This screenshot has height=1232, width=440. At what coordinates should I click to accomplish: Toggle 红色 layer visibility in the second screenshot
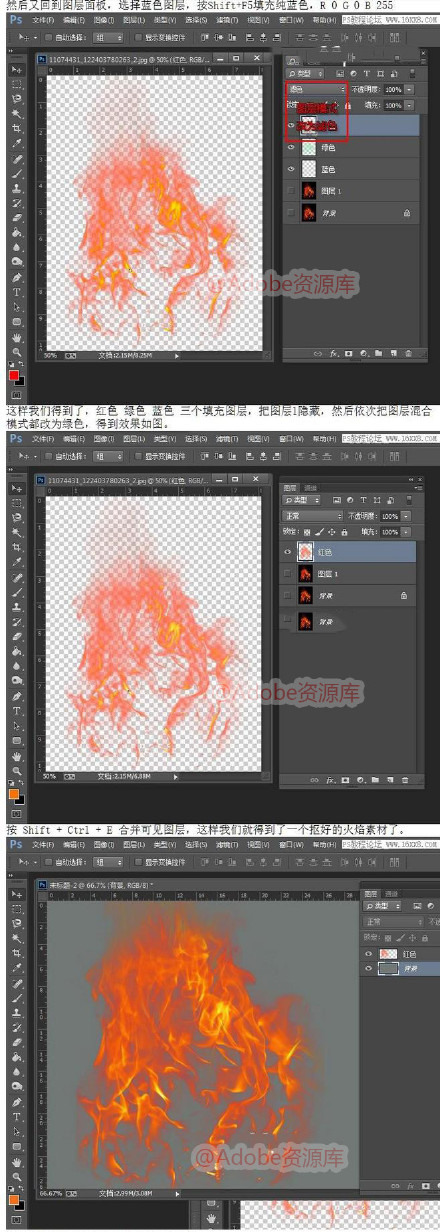[287, 552]
